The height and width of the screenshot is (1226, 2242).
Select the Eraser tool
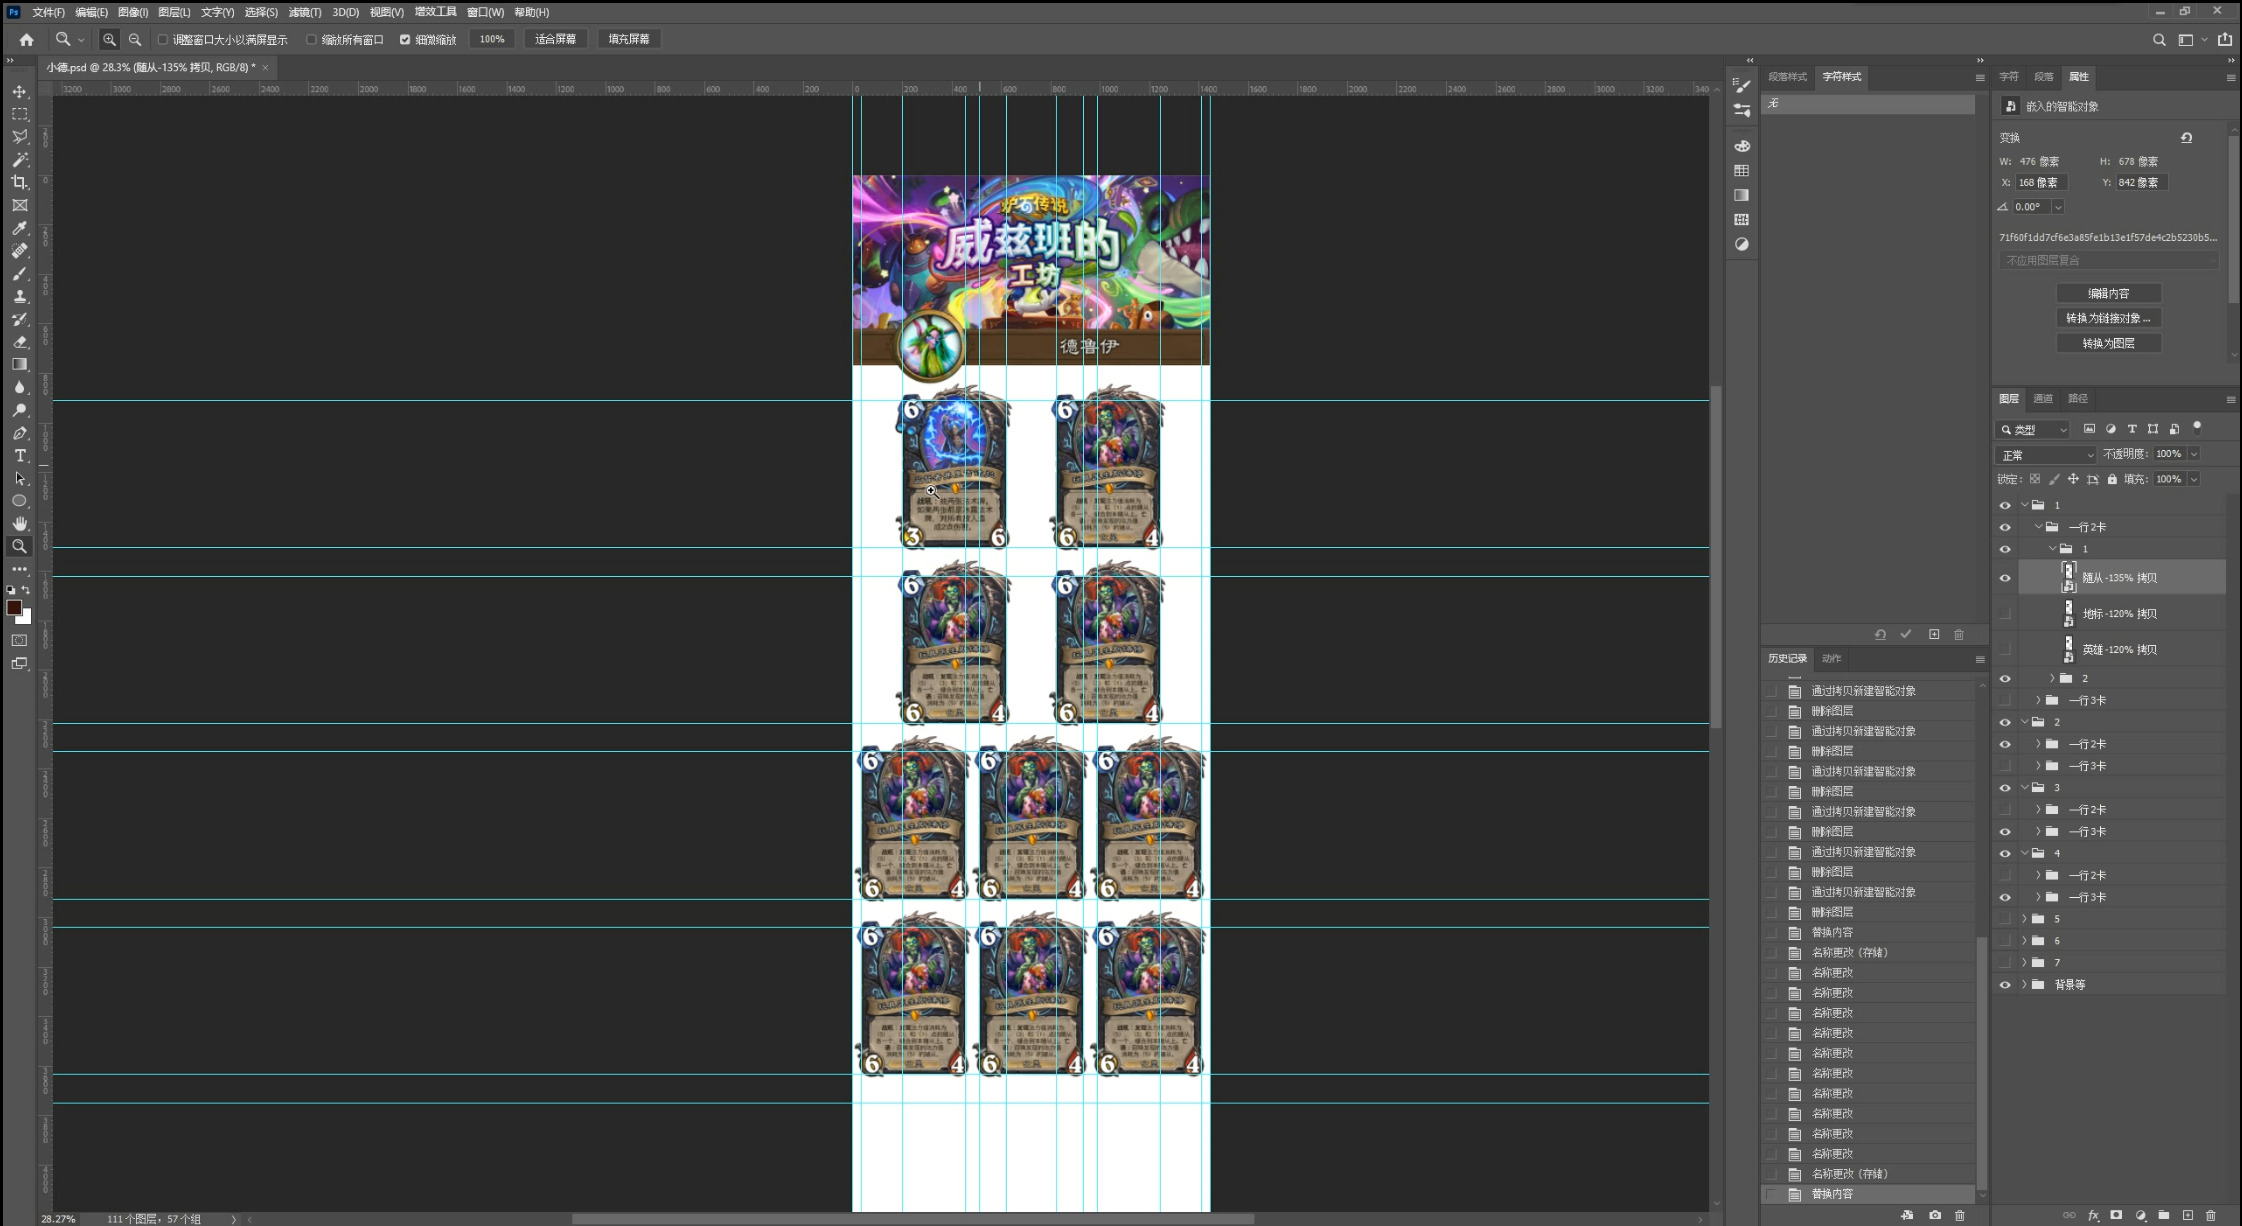coord(19,342)
